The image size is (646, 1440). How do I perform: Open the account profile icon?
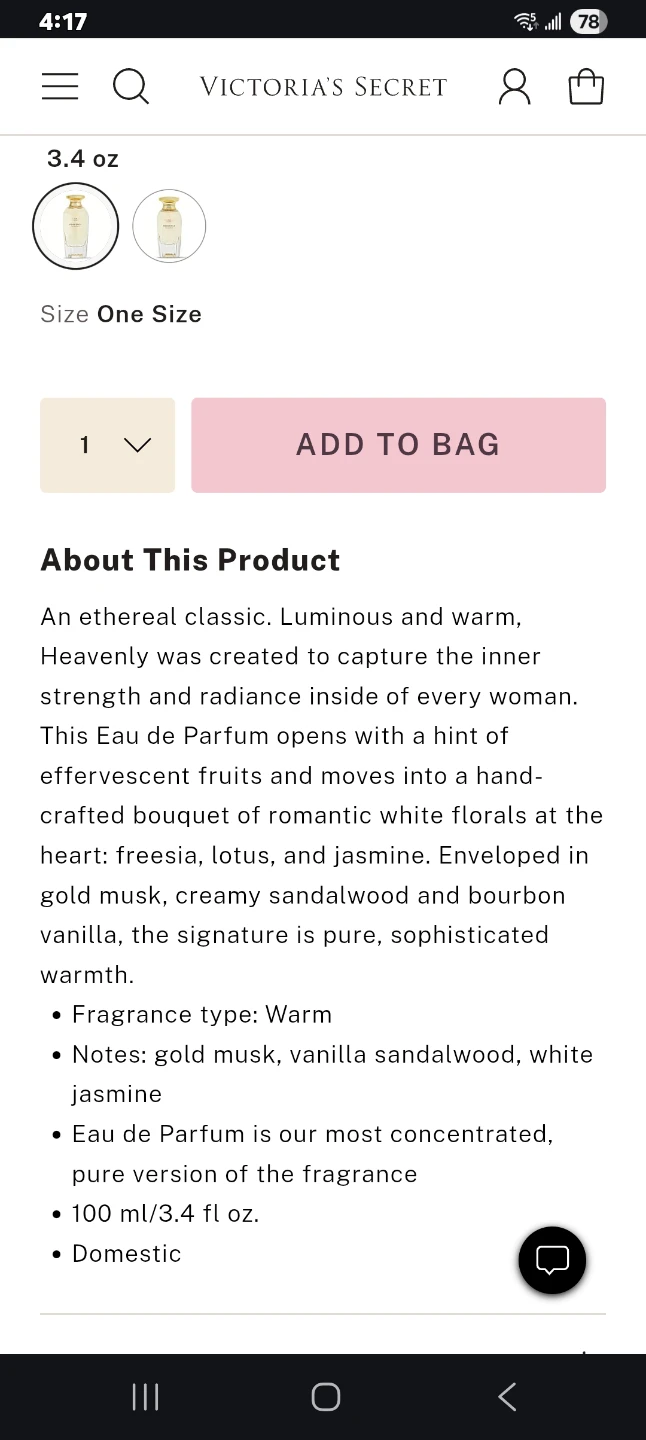[x=515, y=87]
